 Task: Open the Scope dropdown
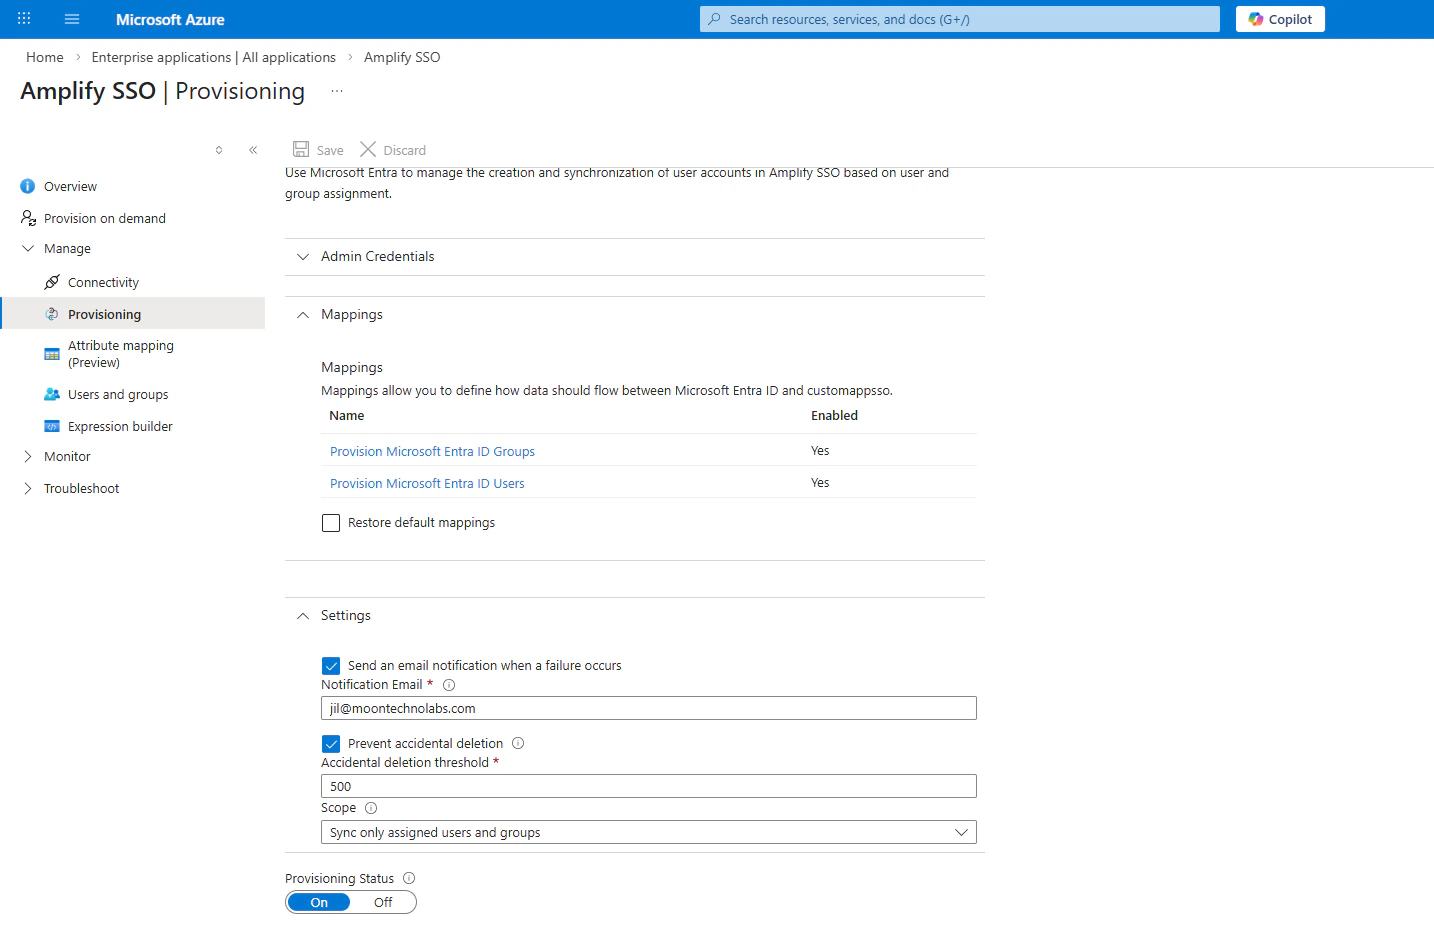point(648,832)
